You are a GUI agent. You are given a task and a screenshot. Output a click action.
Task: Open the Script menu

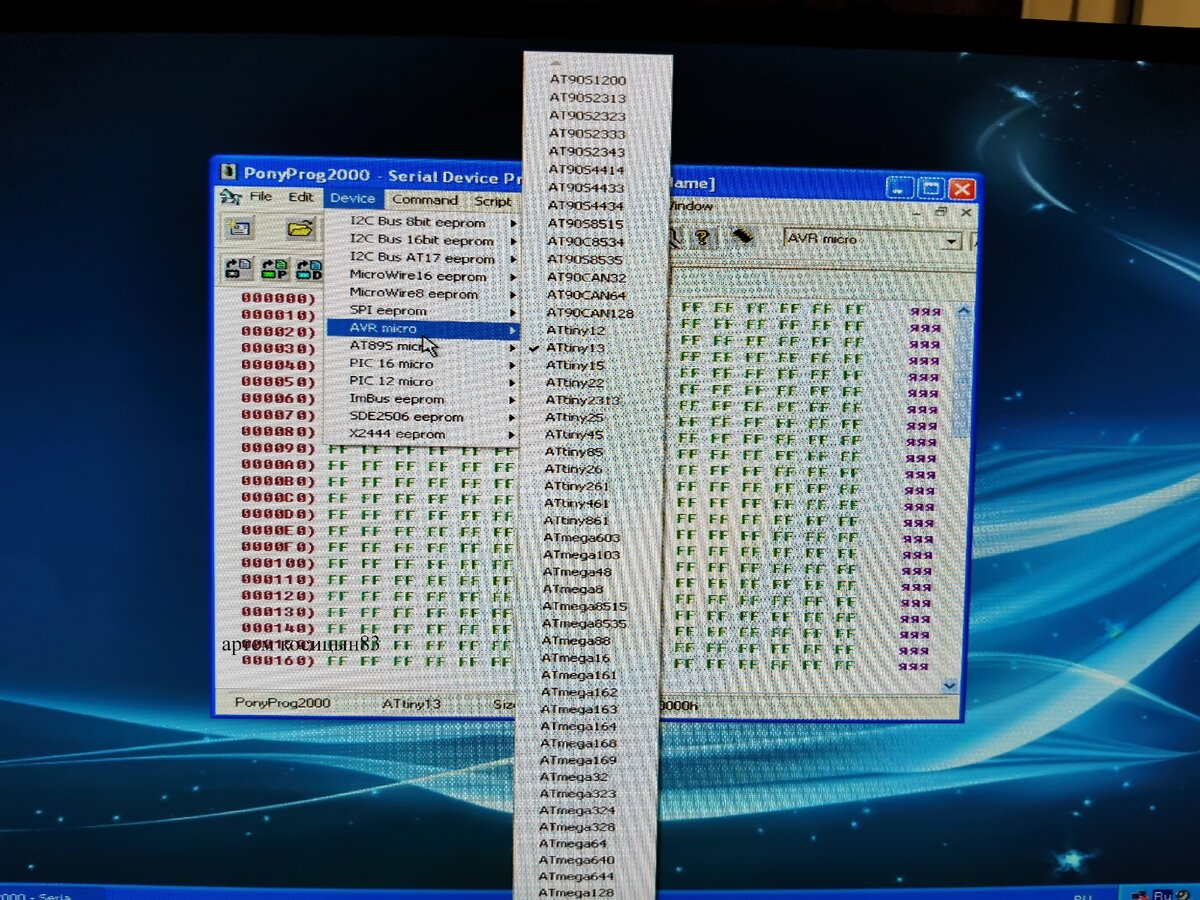coord(492,200)
